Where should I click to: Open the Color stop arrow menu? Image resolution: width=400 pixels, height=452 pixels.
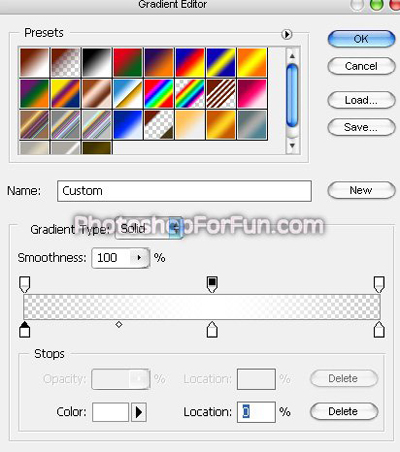[x=139, y=413]
